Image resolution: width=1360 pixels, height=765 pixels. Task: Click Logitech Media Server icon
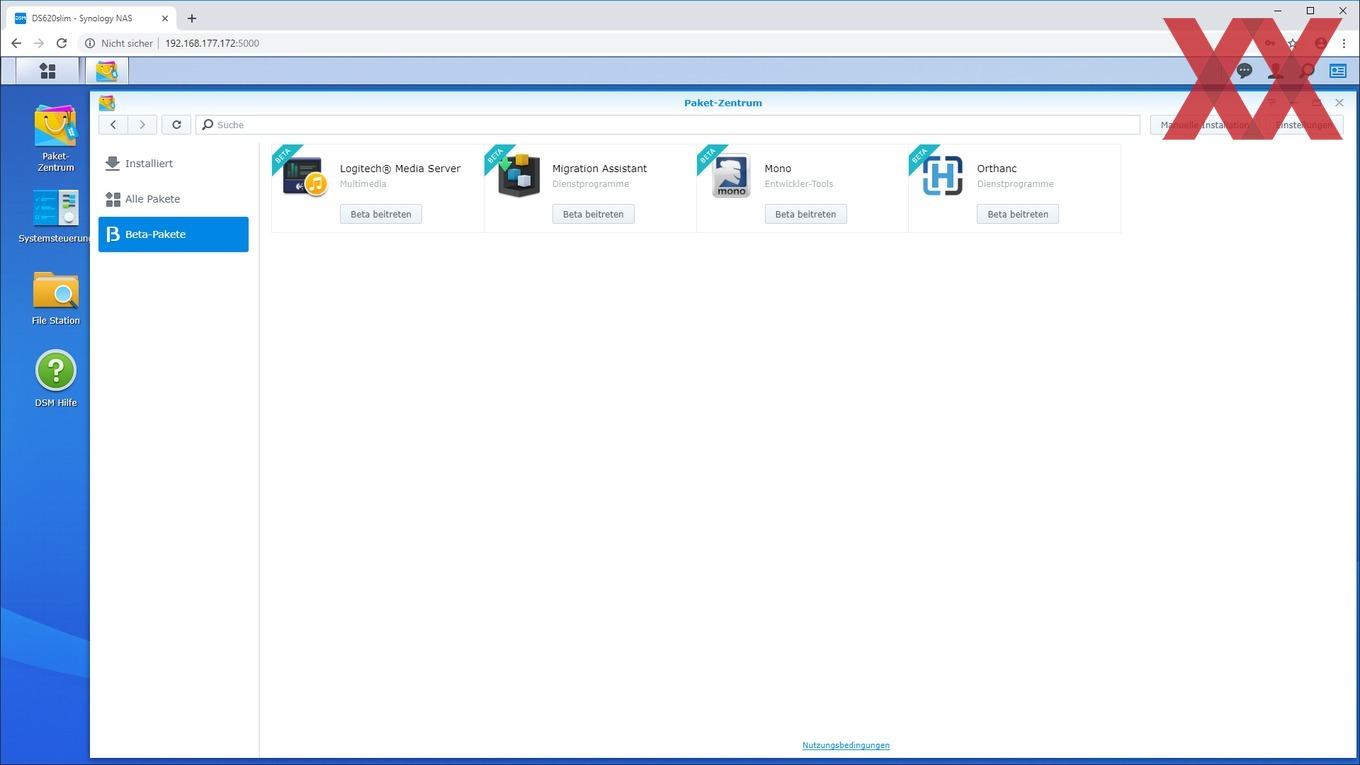tap(305, 177)
